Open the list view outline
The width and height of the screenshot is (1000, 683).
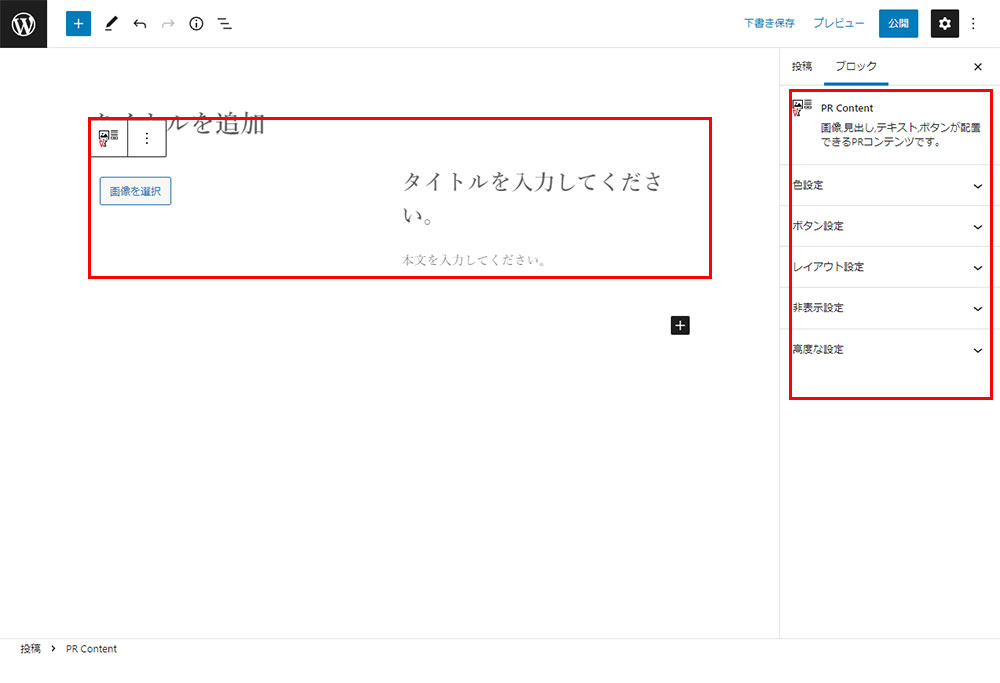[x=225, y=24]
